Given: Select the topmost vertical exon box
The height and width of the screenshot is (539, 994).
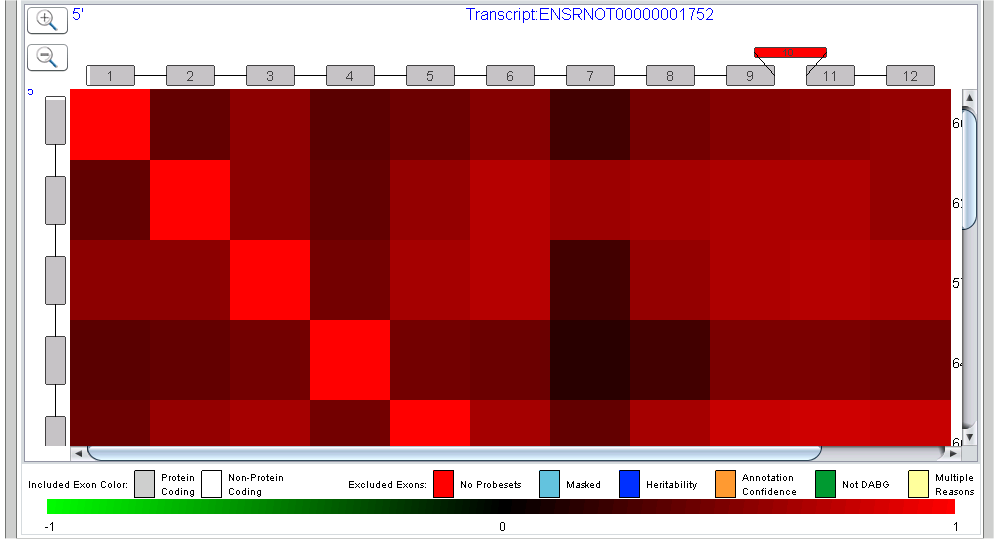Looking at the screenshot, I should coord(56,120).
